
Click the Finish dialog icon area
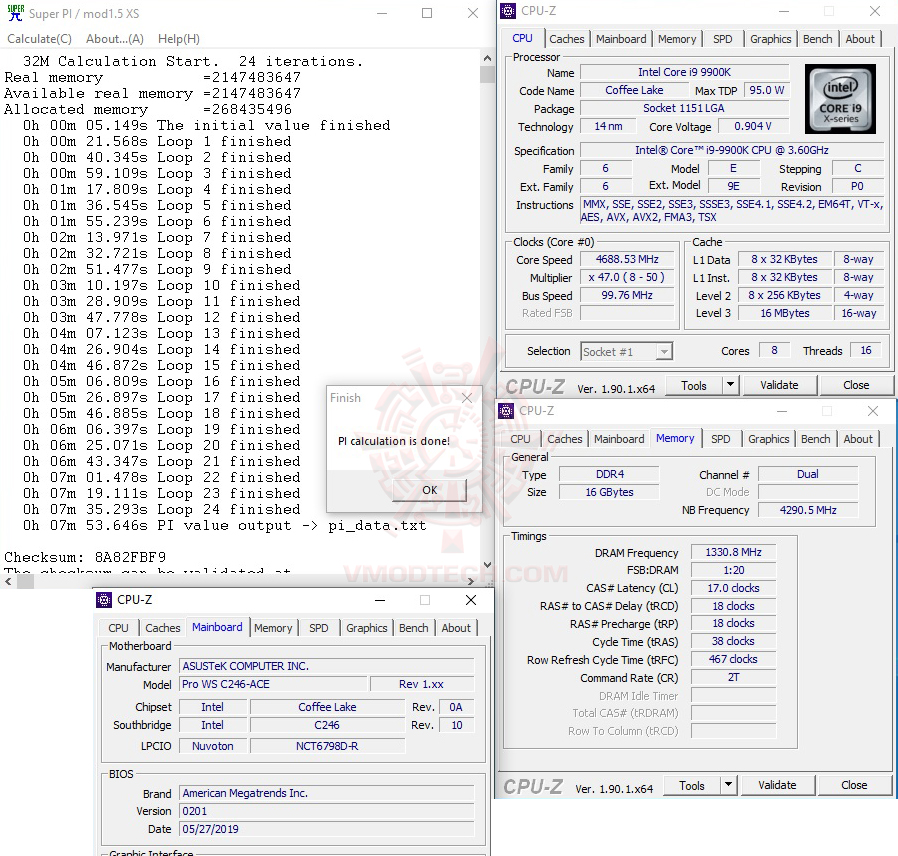click(x=333, y=398)
